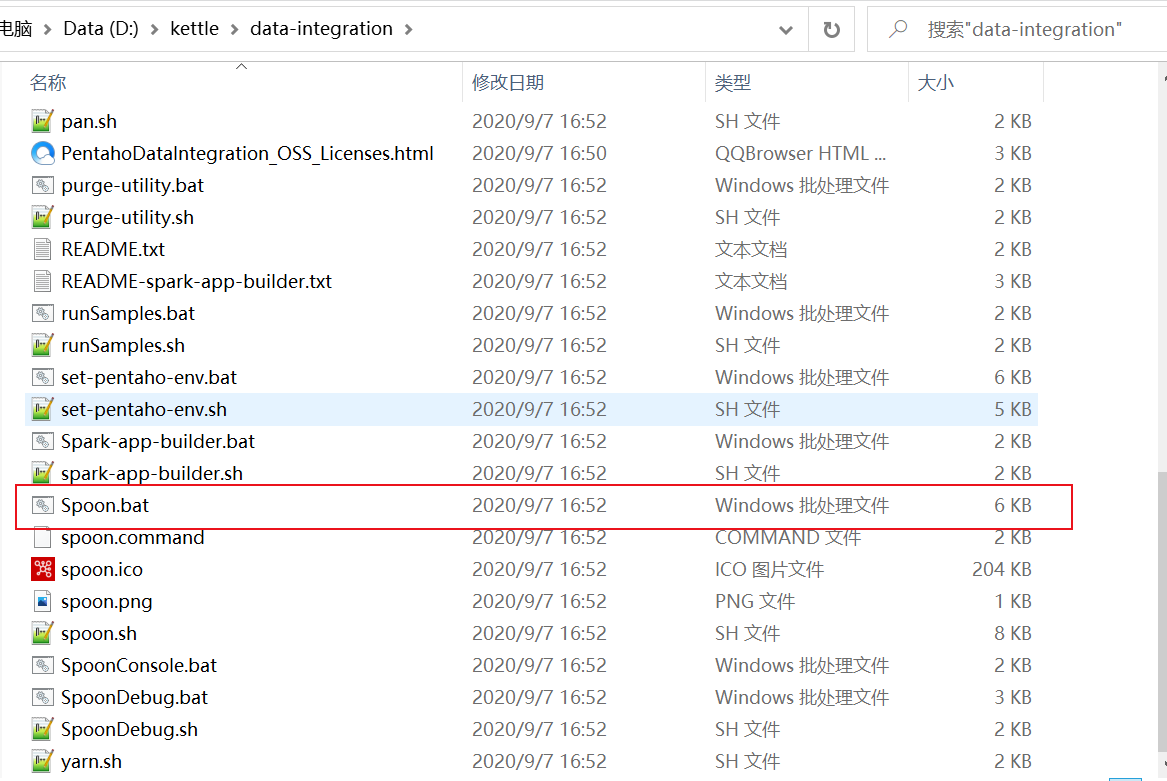1167x781 pixels.
Task: Click the SpoonDebug.sh file icon
Action: point(42,729)
